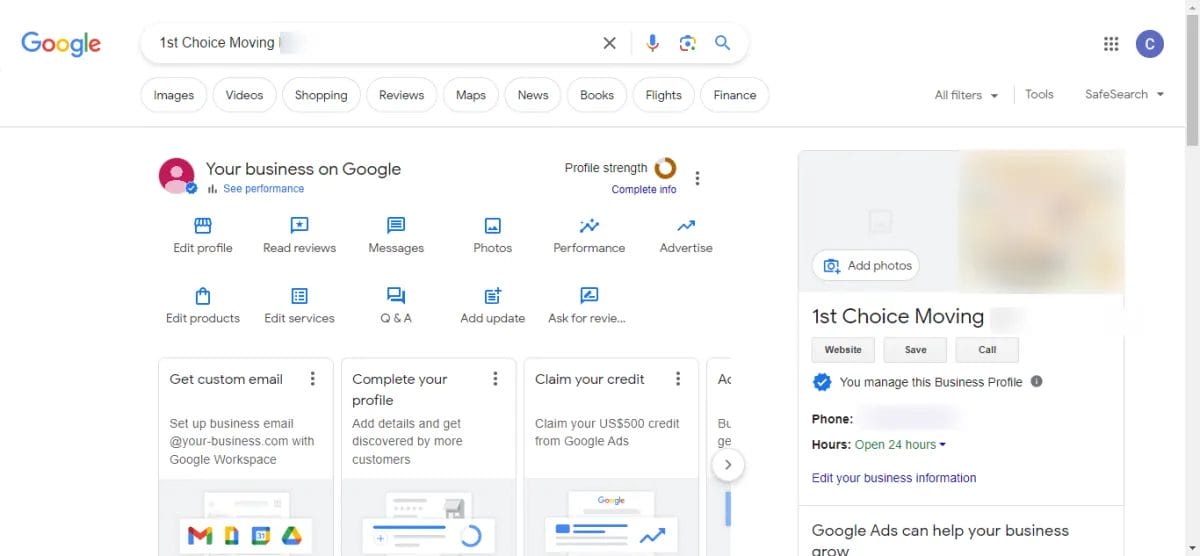Open Google apps grid icon

[1111, 44]
